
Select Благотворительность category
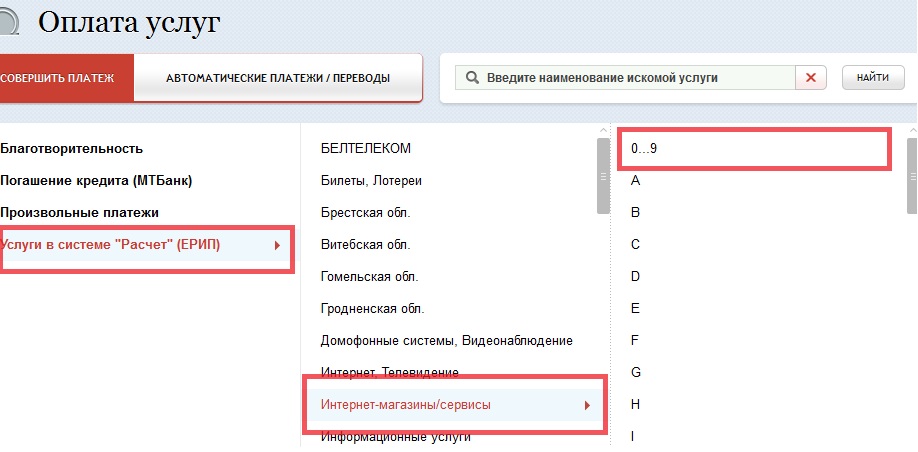(72, 149)
